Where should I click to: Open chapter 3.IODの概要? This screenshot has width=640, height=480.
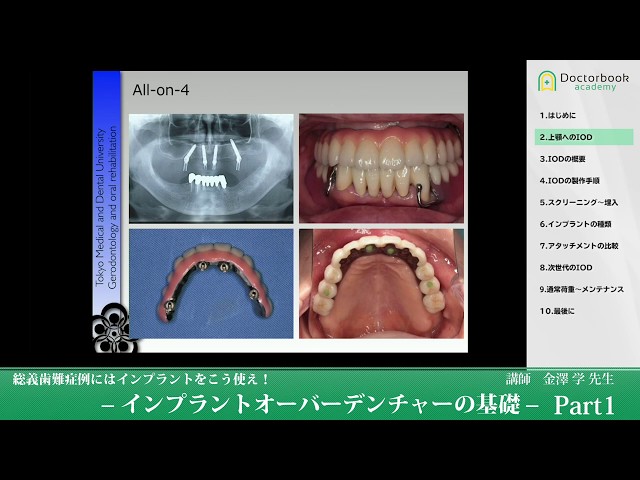(562, 159)
